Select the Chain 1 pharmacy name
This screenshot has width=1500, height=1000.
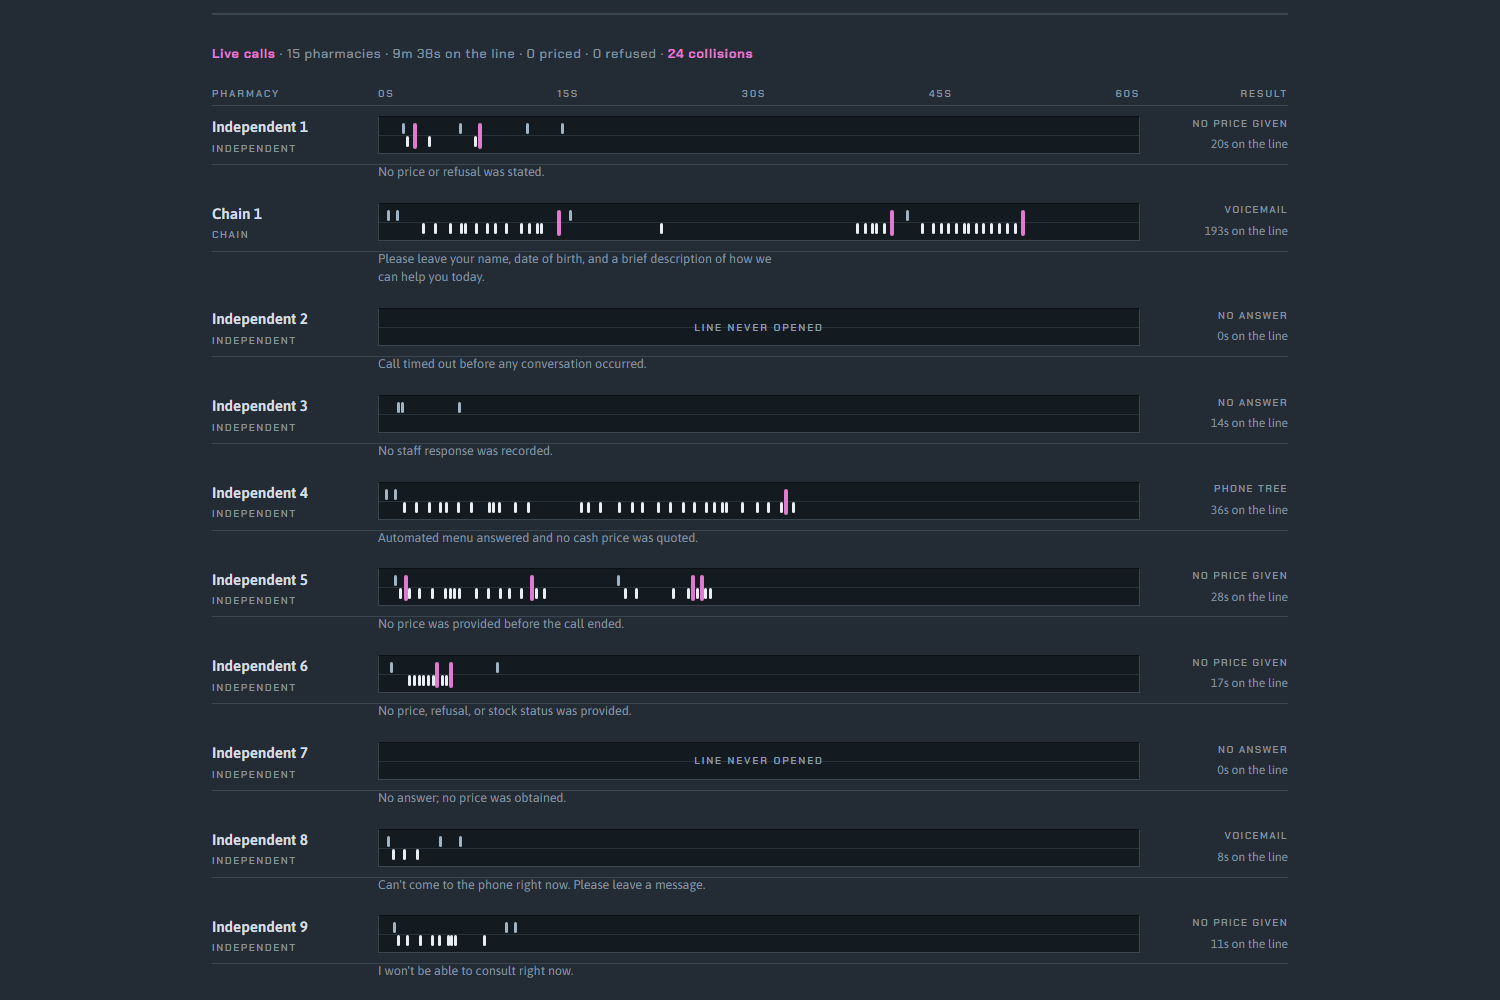click(237, 214)
